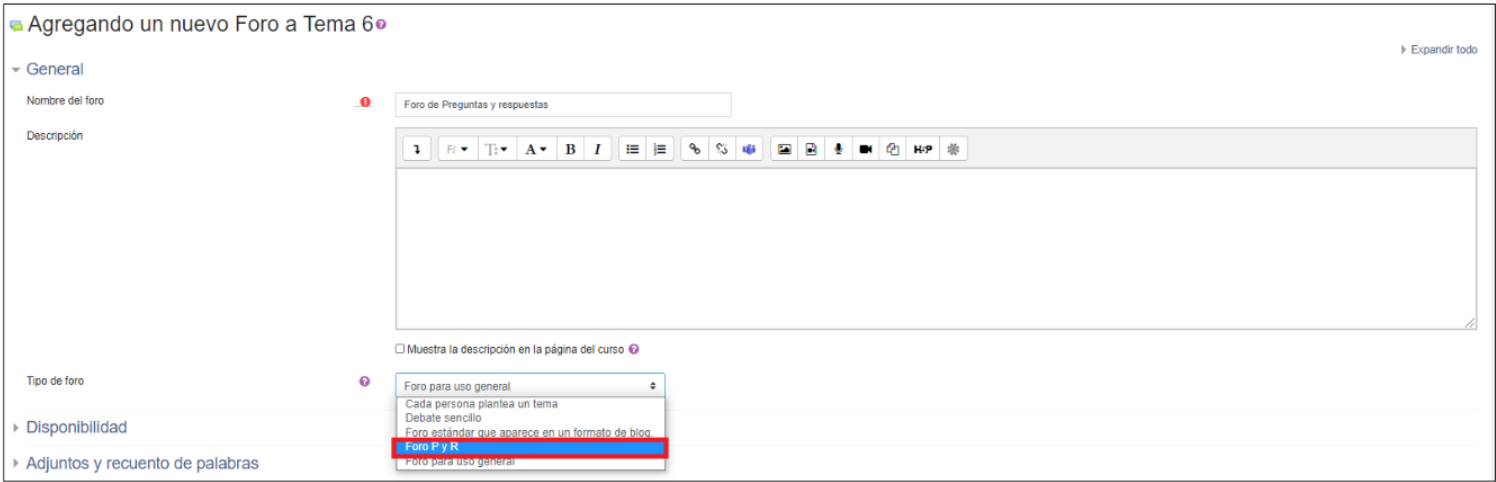
Task: Click the Expandir todo link
Action: tap(1442, 49)
